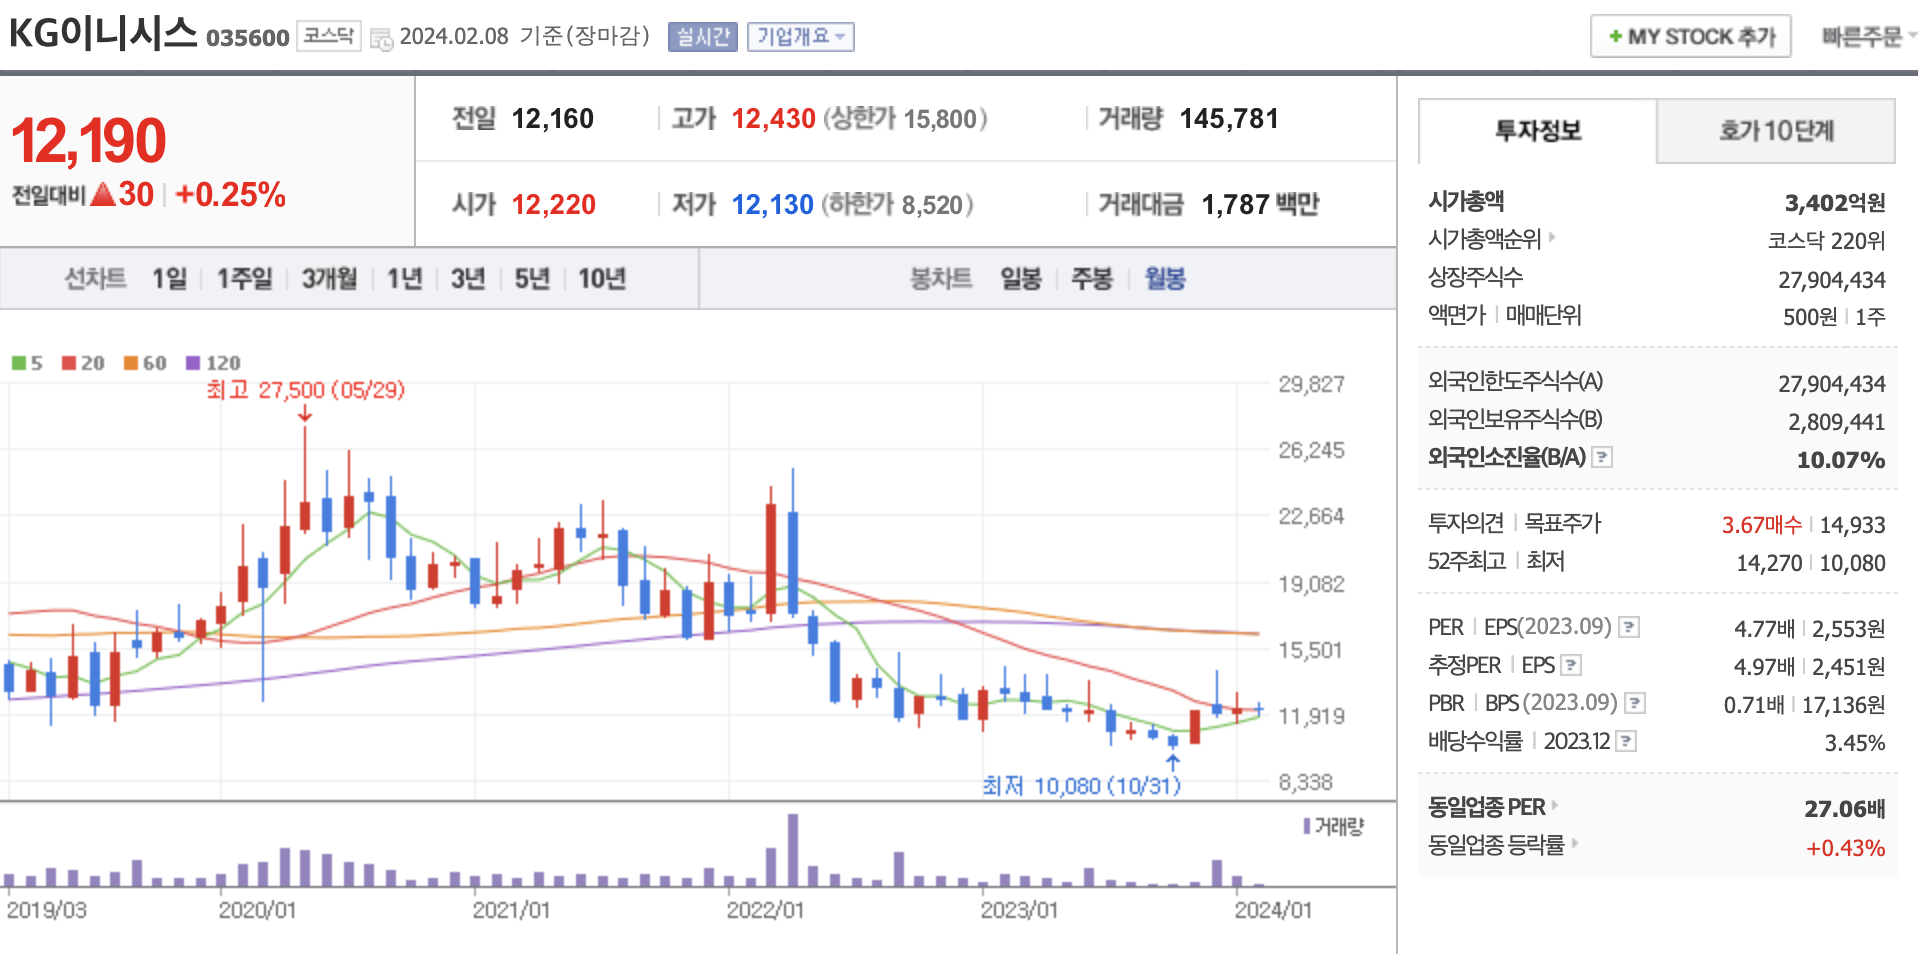The height and width of the screenshot is (954, 1920).
Task: Click the 전일 value 12,160
Action: coord(552,119)
